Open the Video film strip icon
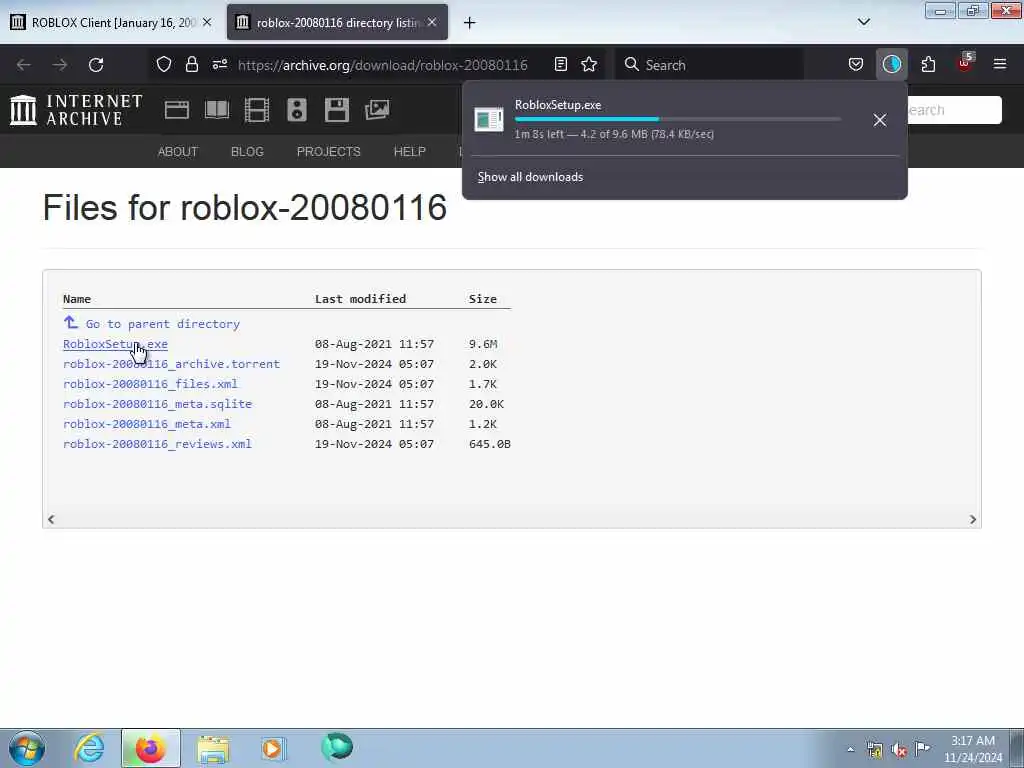The height and width of the screenshot is (768, 1024). 257,110
